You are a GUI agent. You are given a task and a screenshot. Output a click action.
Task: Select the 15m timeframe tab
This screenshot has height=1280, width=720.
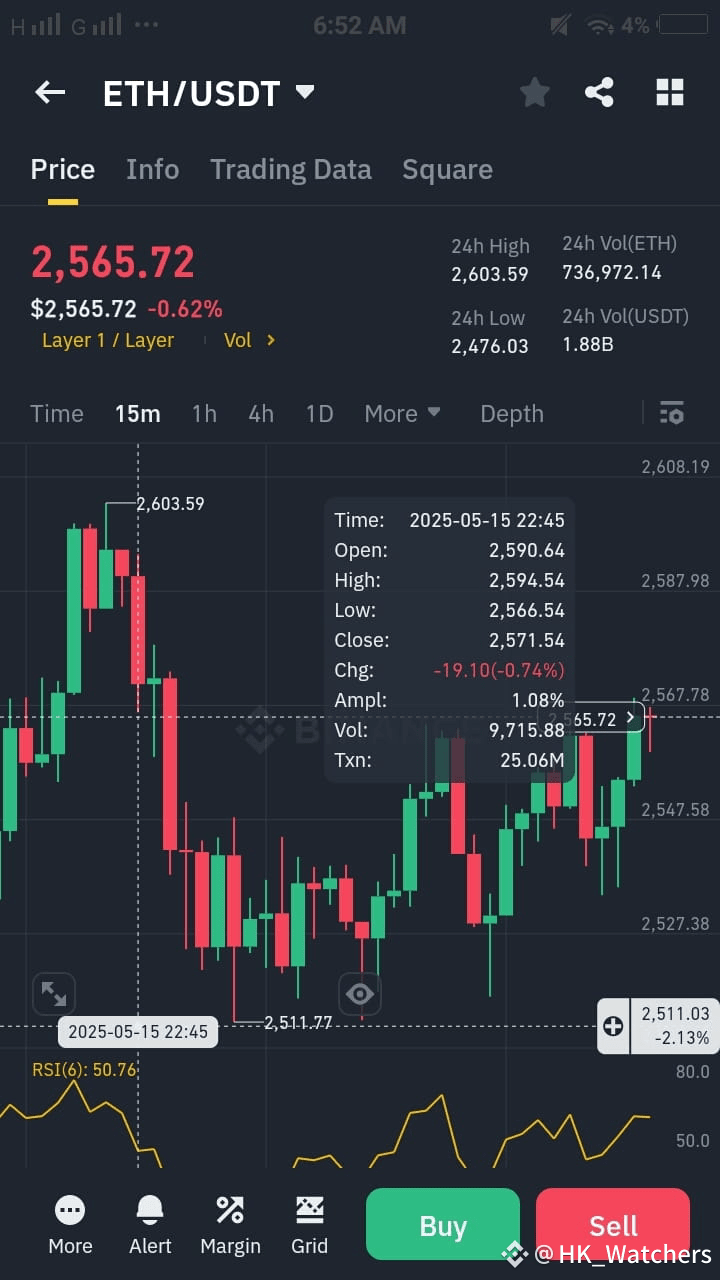(x=137, y=413)
